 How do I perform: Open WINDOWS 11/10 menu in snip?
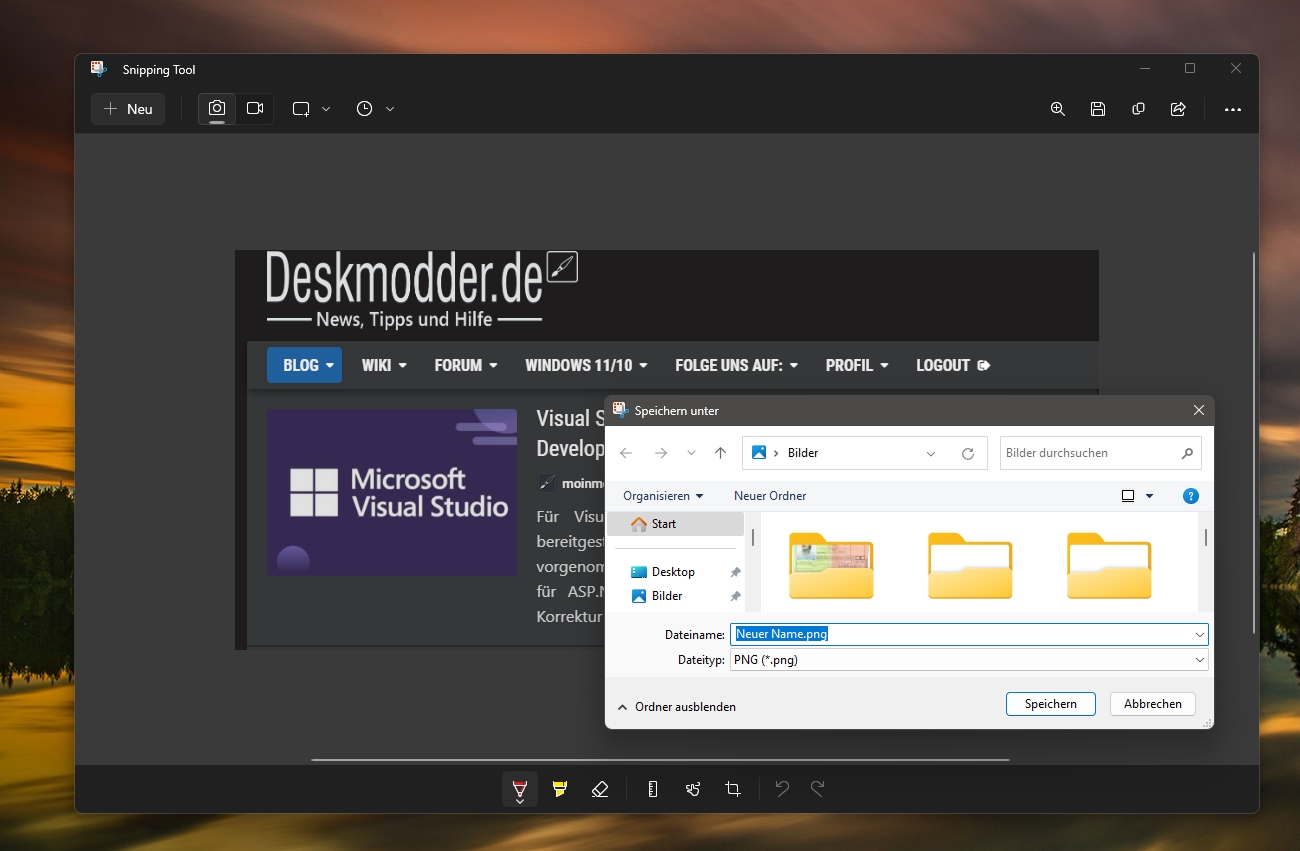[586, 365]
